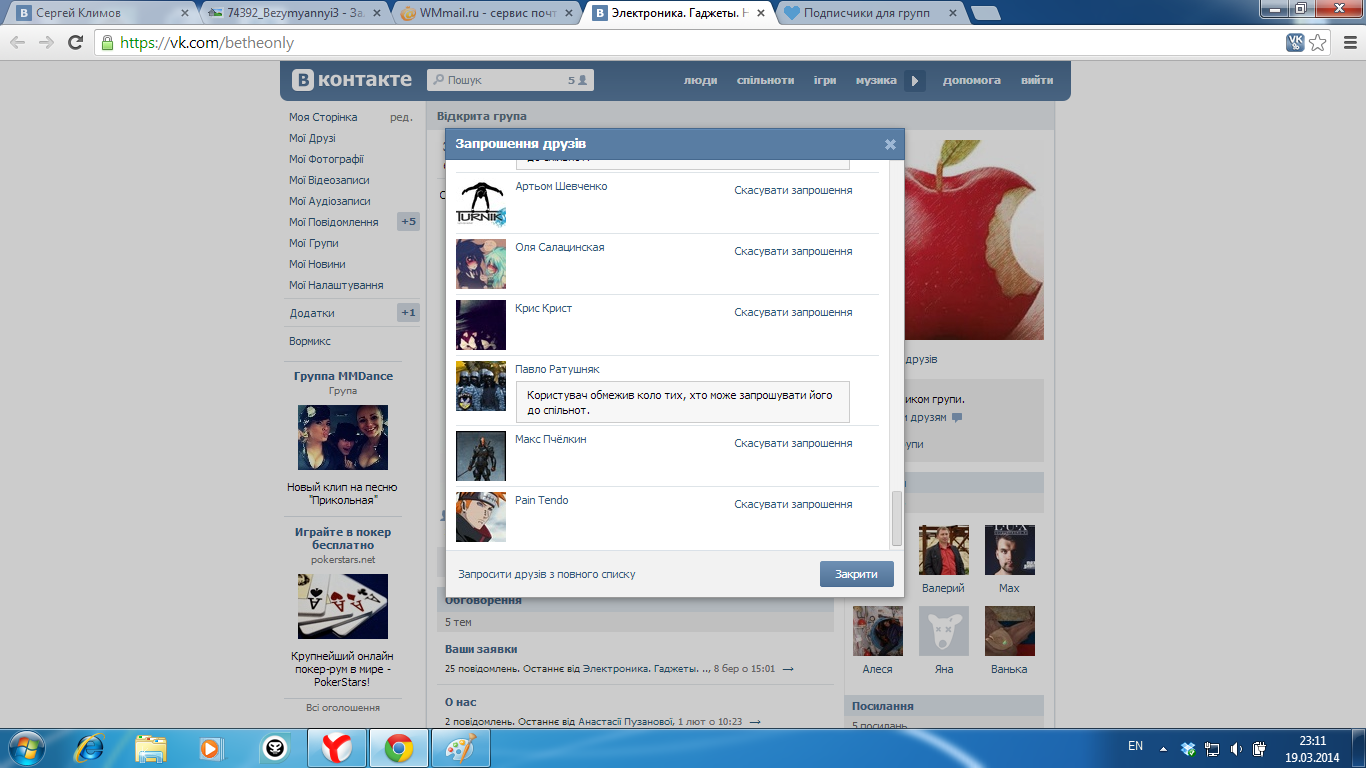Viewport: 1366px width, 768px height.
Task: Click the VKontakte logo in header
Action: click(351, 80)
